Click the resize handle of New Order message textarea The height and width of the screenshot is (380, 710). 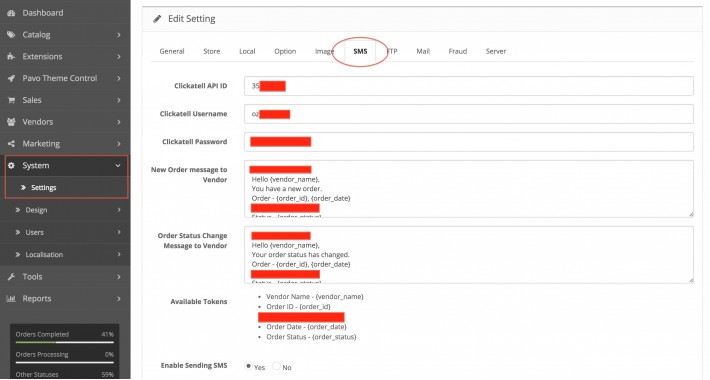[691, 214]
